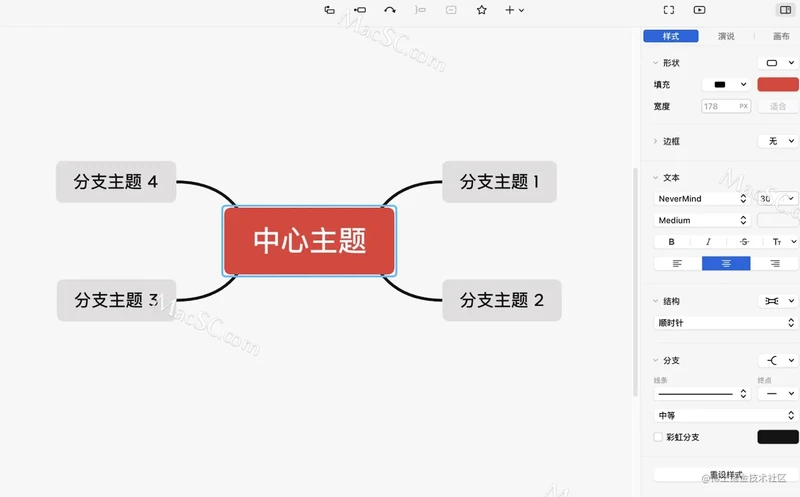Enter ZEN full-screen mode icon

[669, 10]
